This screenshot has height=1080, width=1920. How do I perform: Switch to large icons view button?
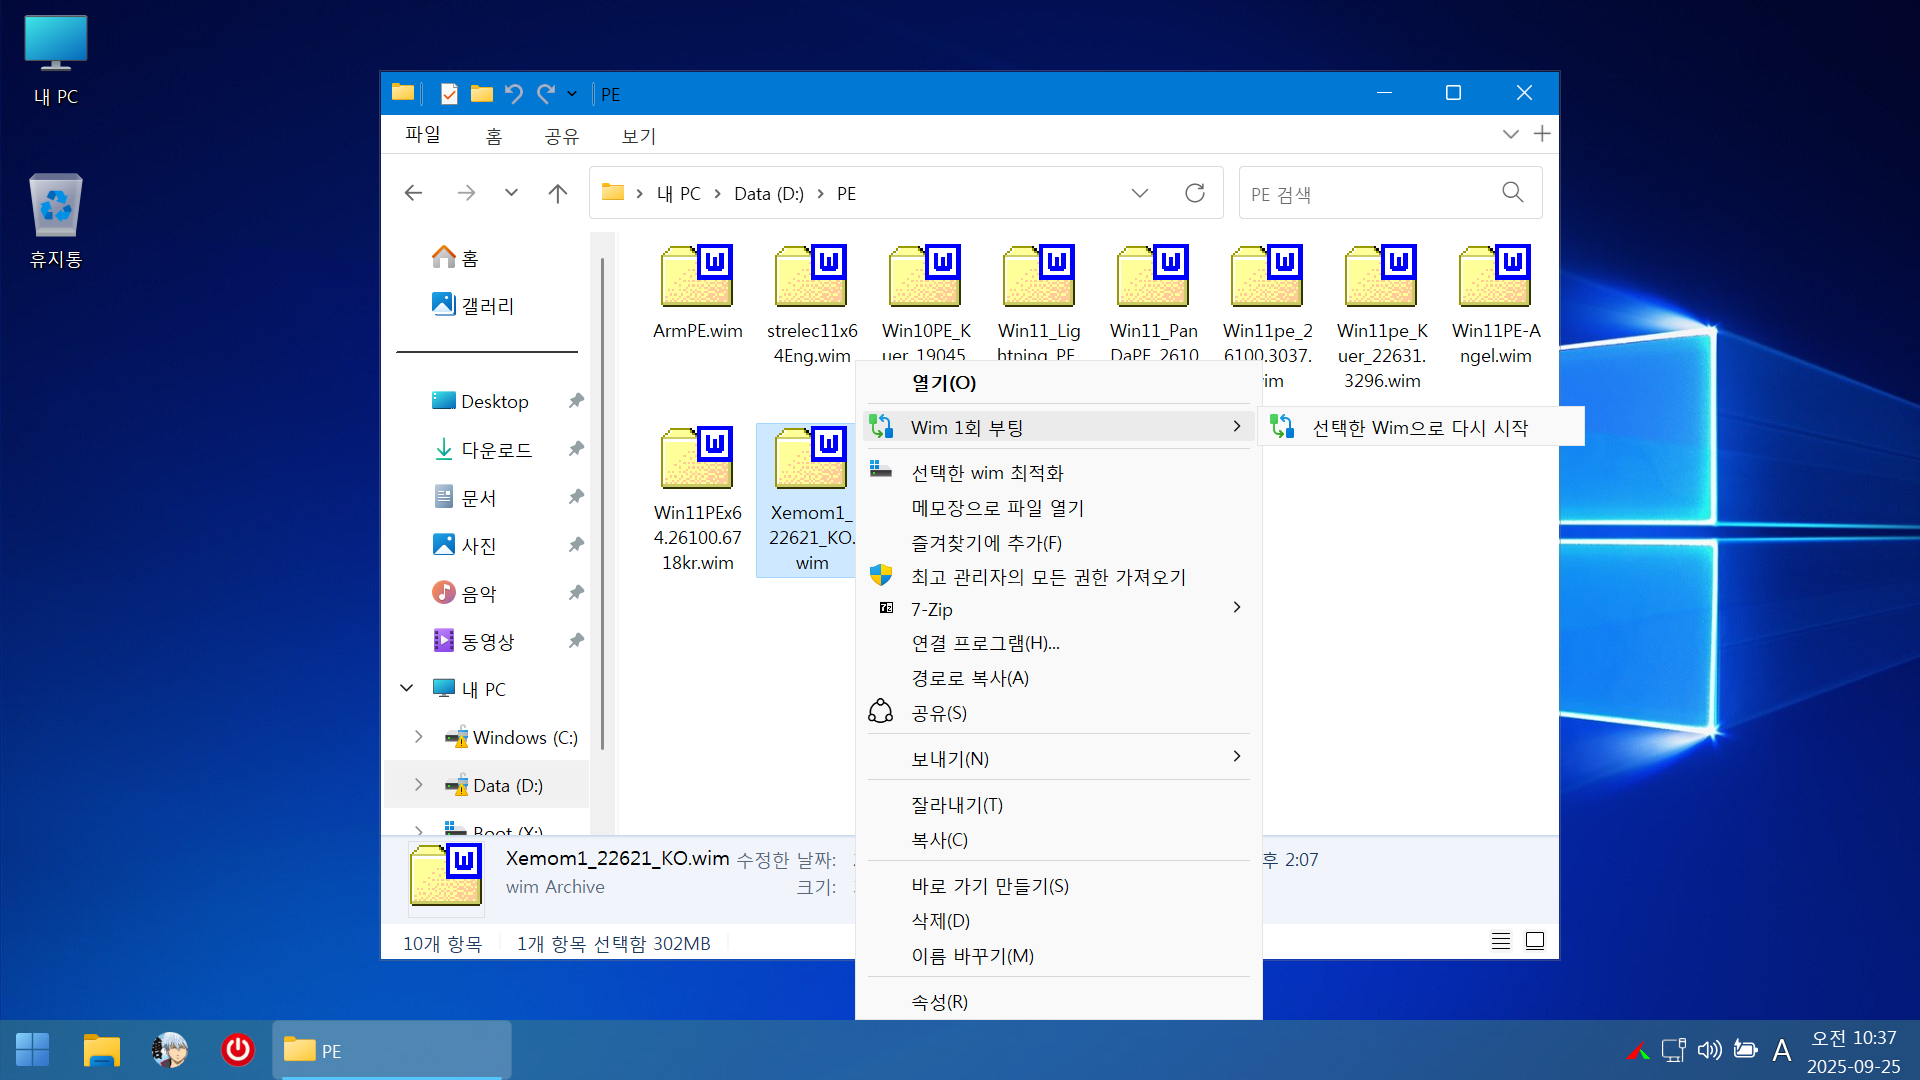coord(1535,941)
